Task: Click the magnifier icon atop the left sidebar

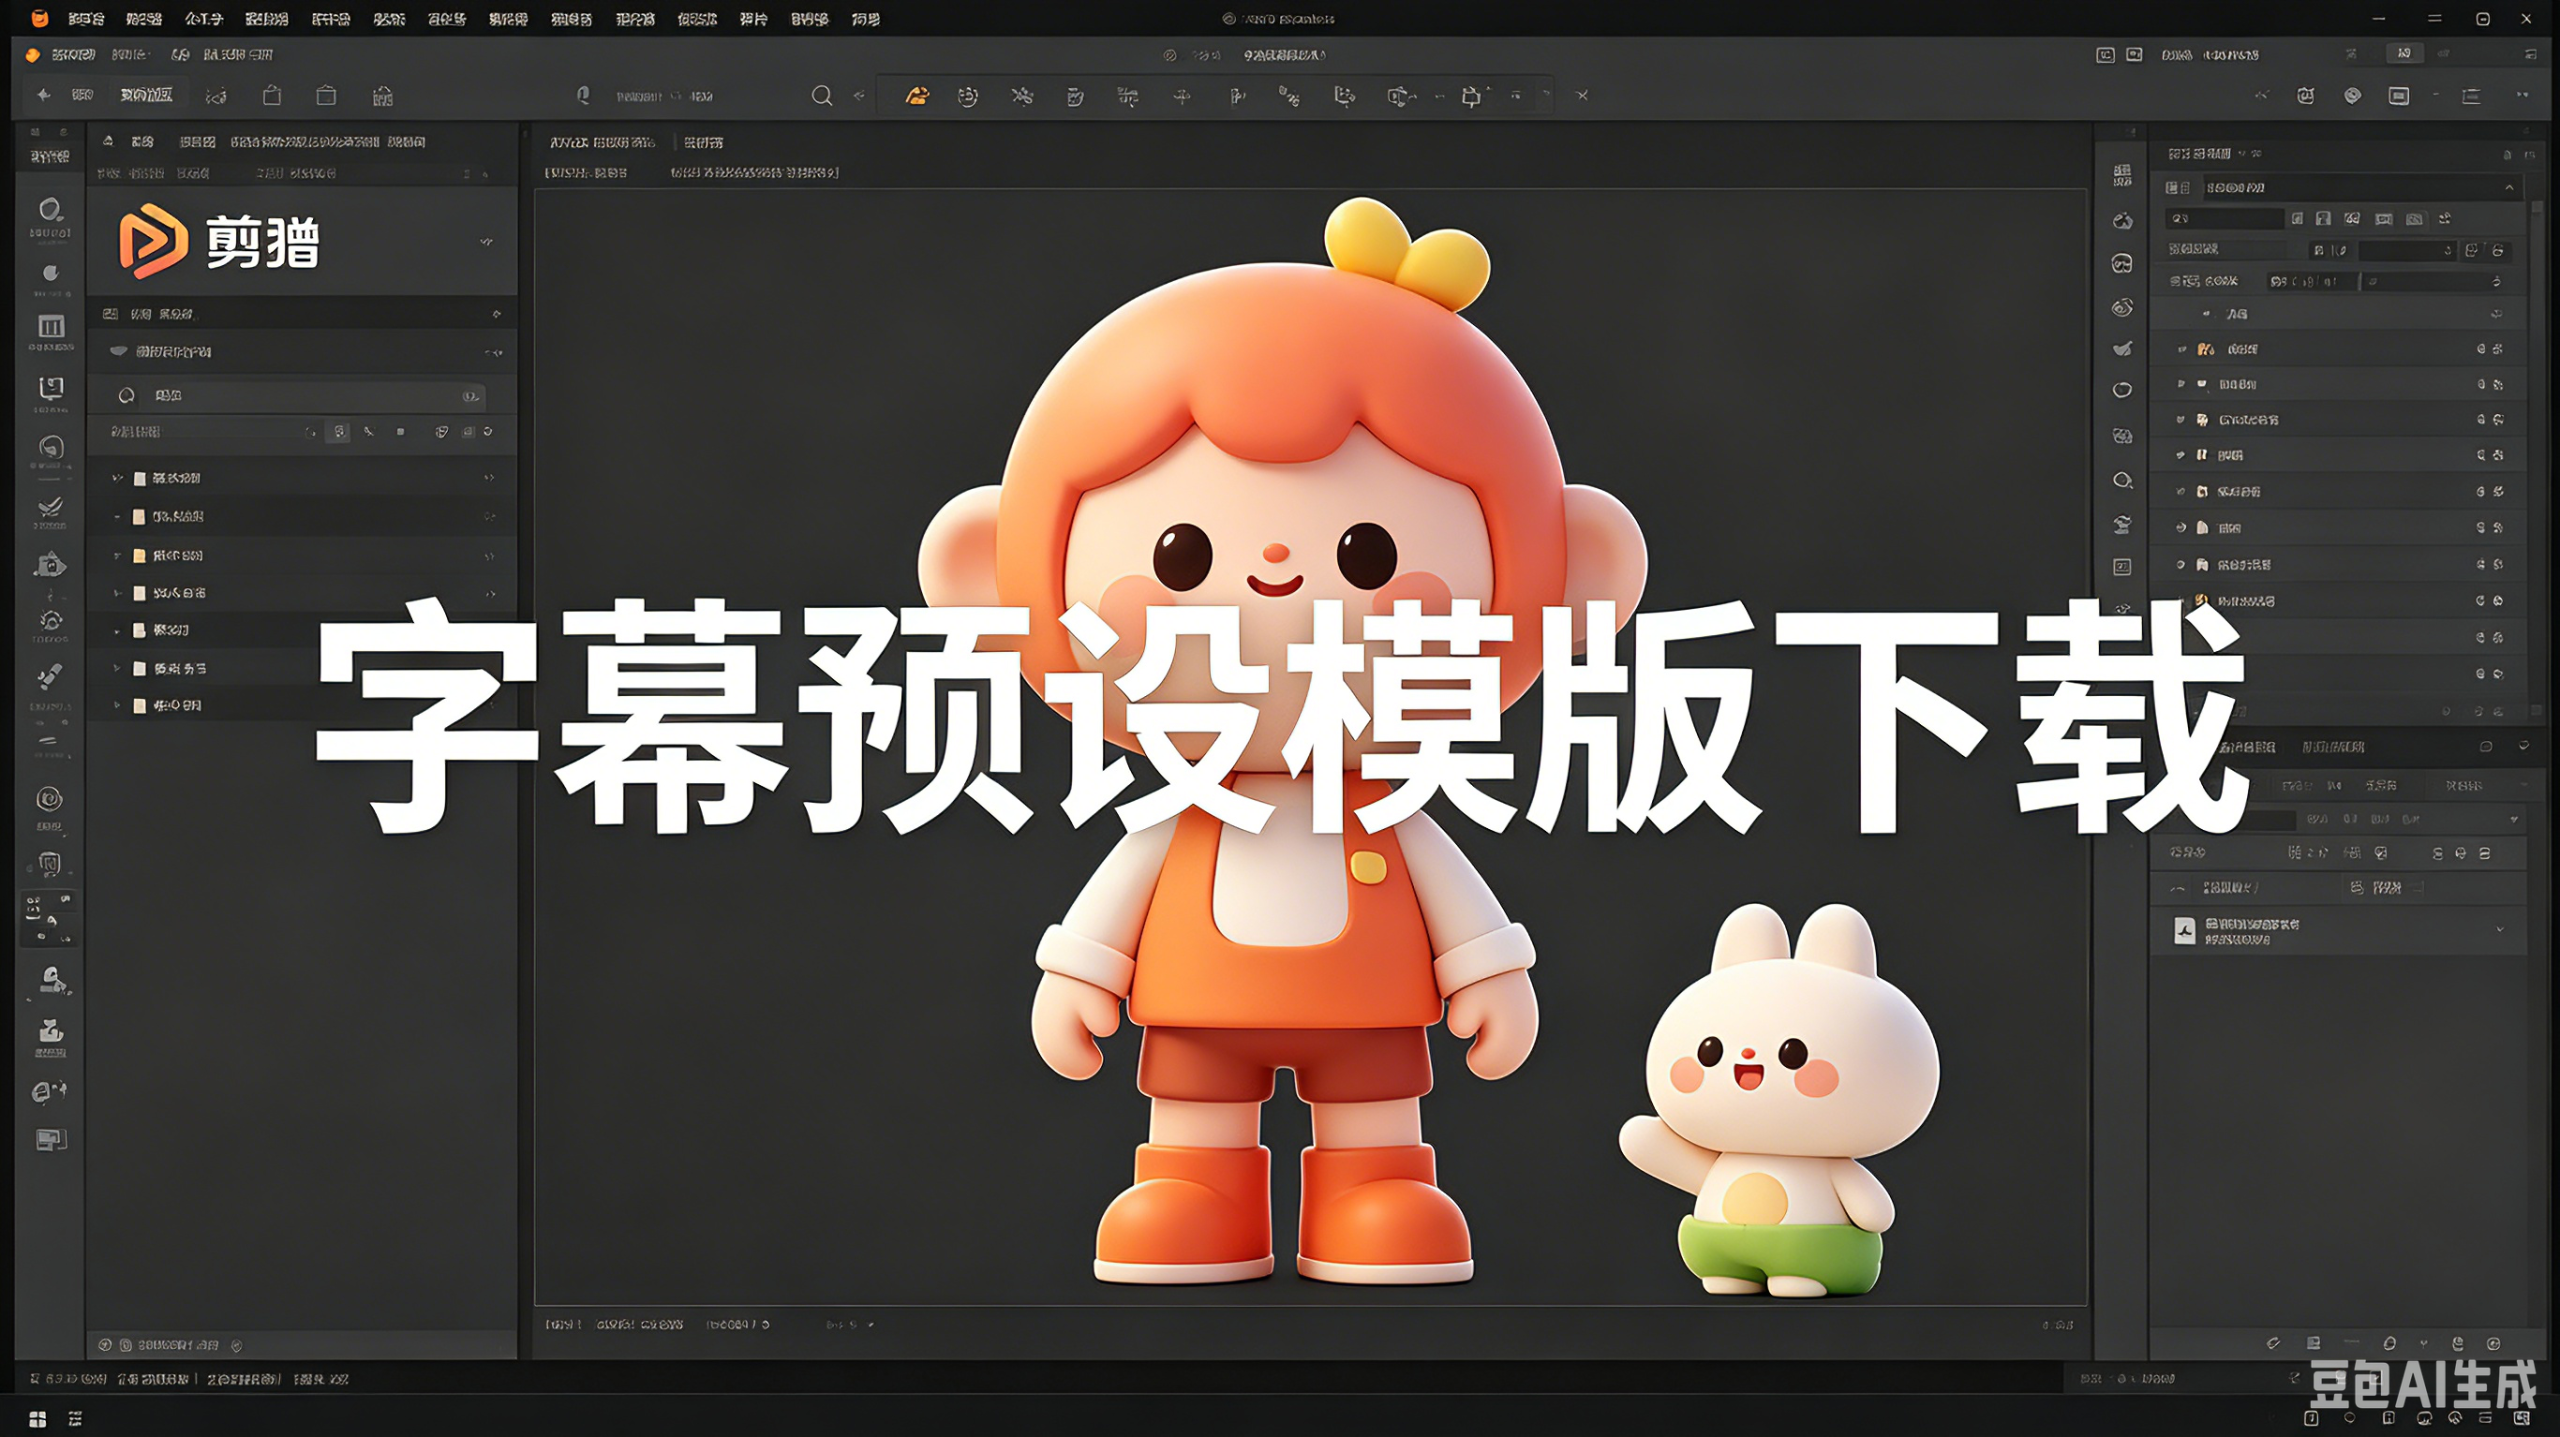Action: click(x=50, y=210)
